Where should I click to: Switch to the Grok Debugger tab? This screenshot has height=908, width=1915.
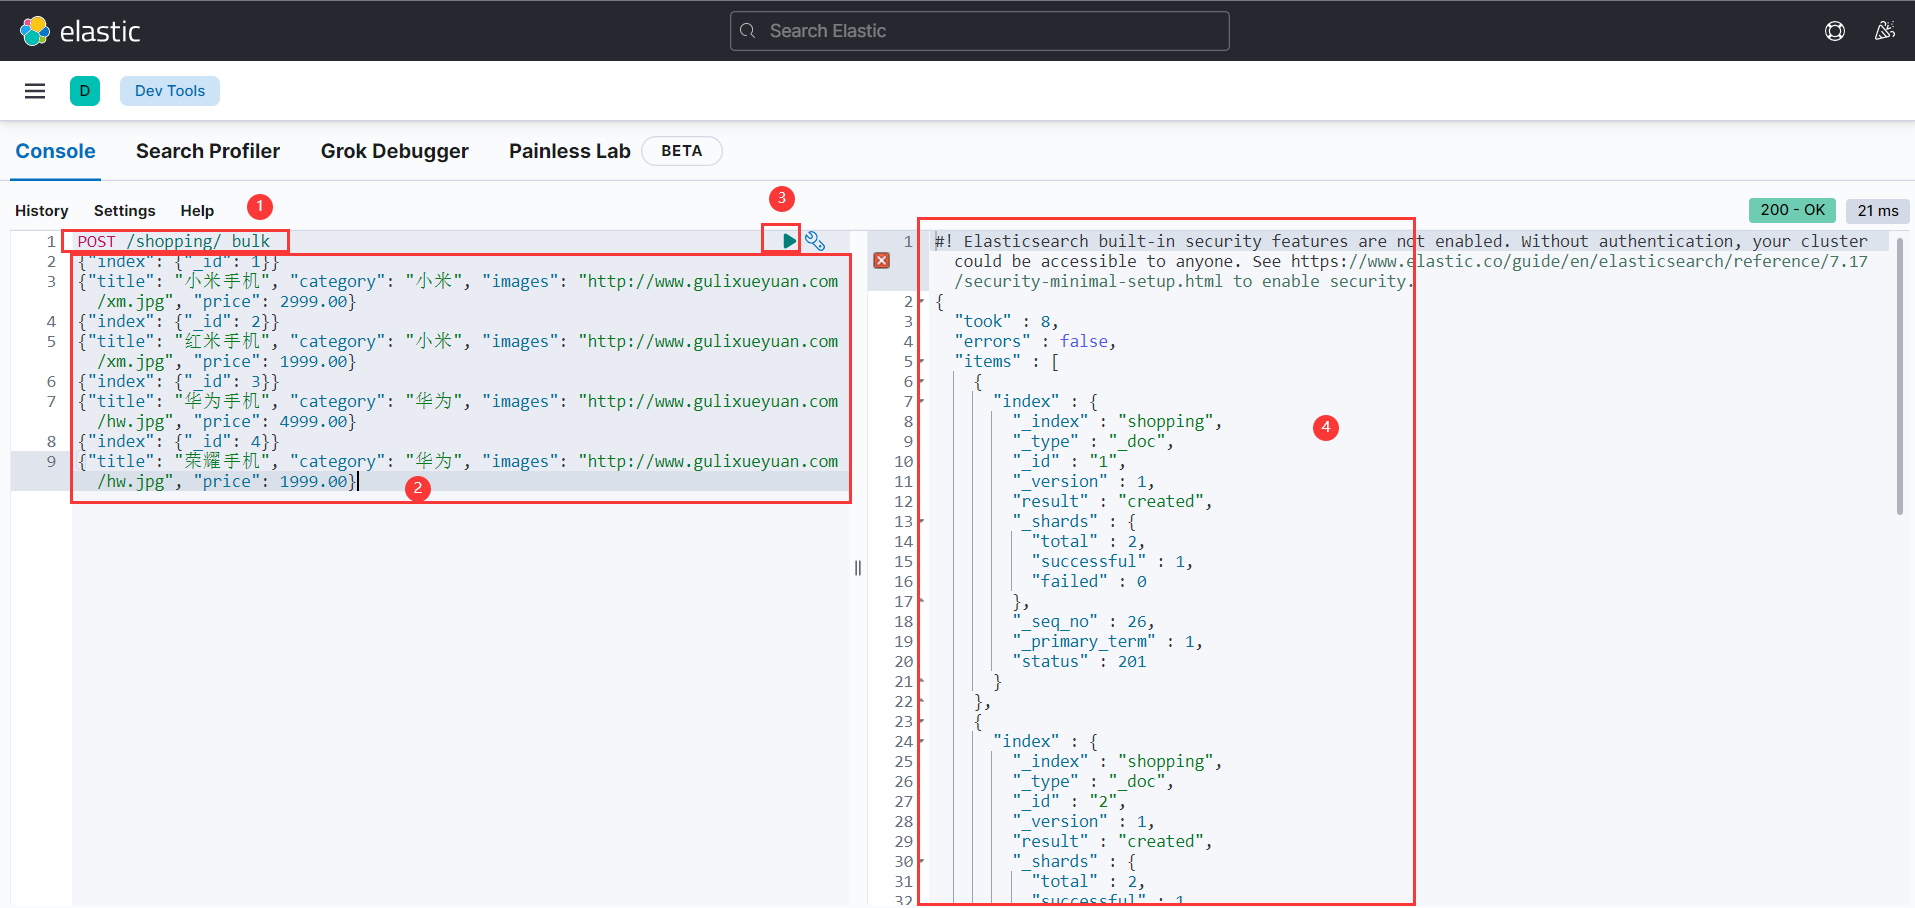tap(395, 151)
